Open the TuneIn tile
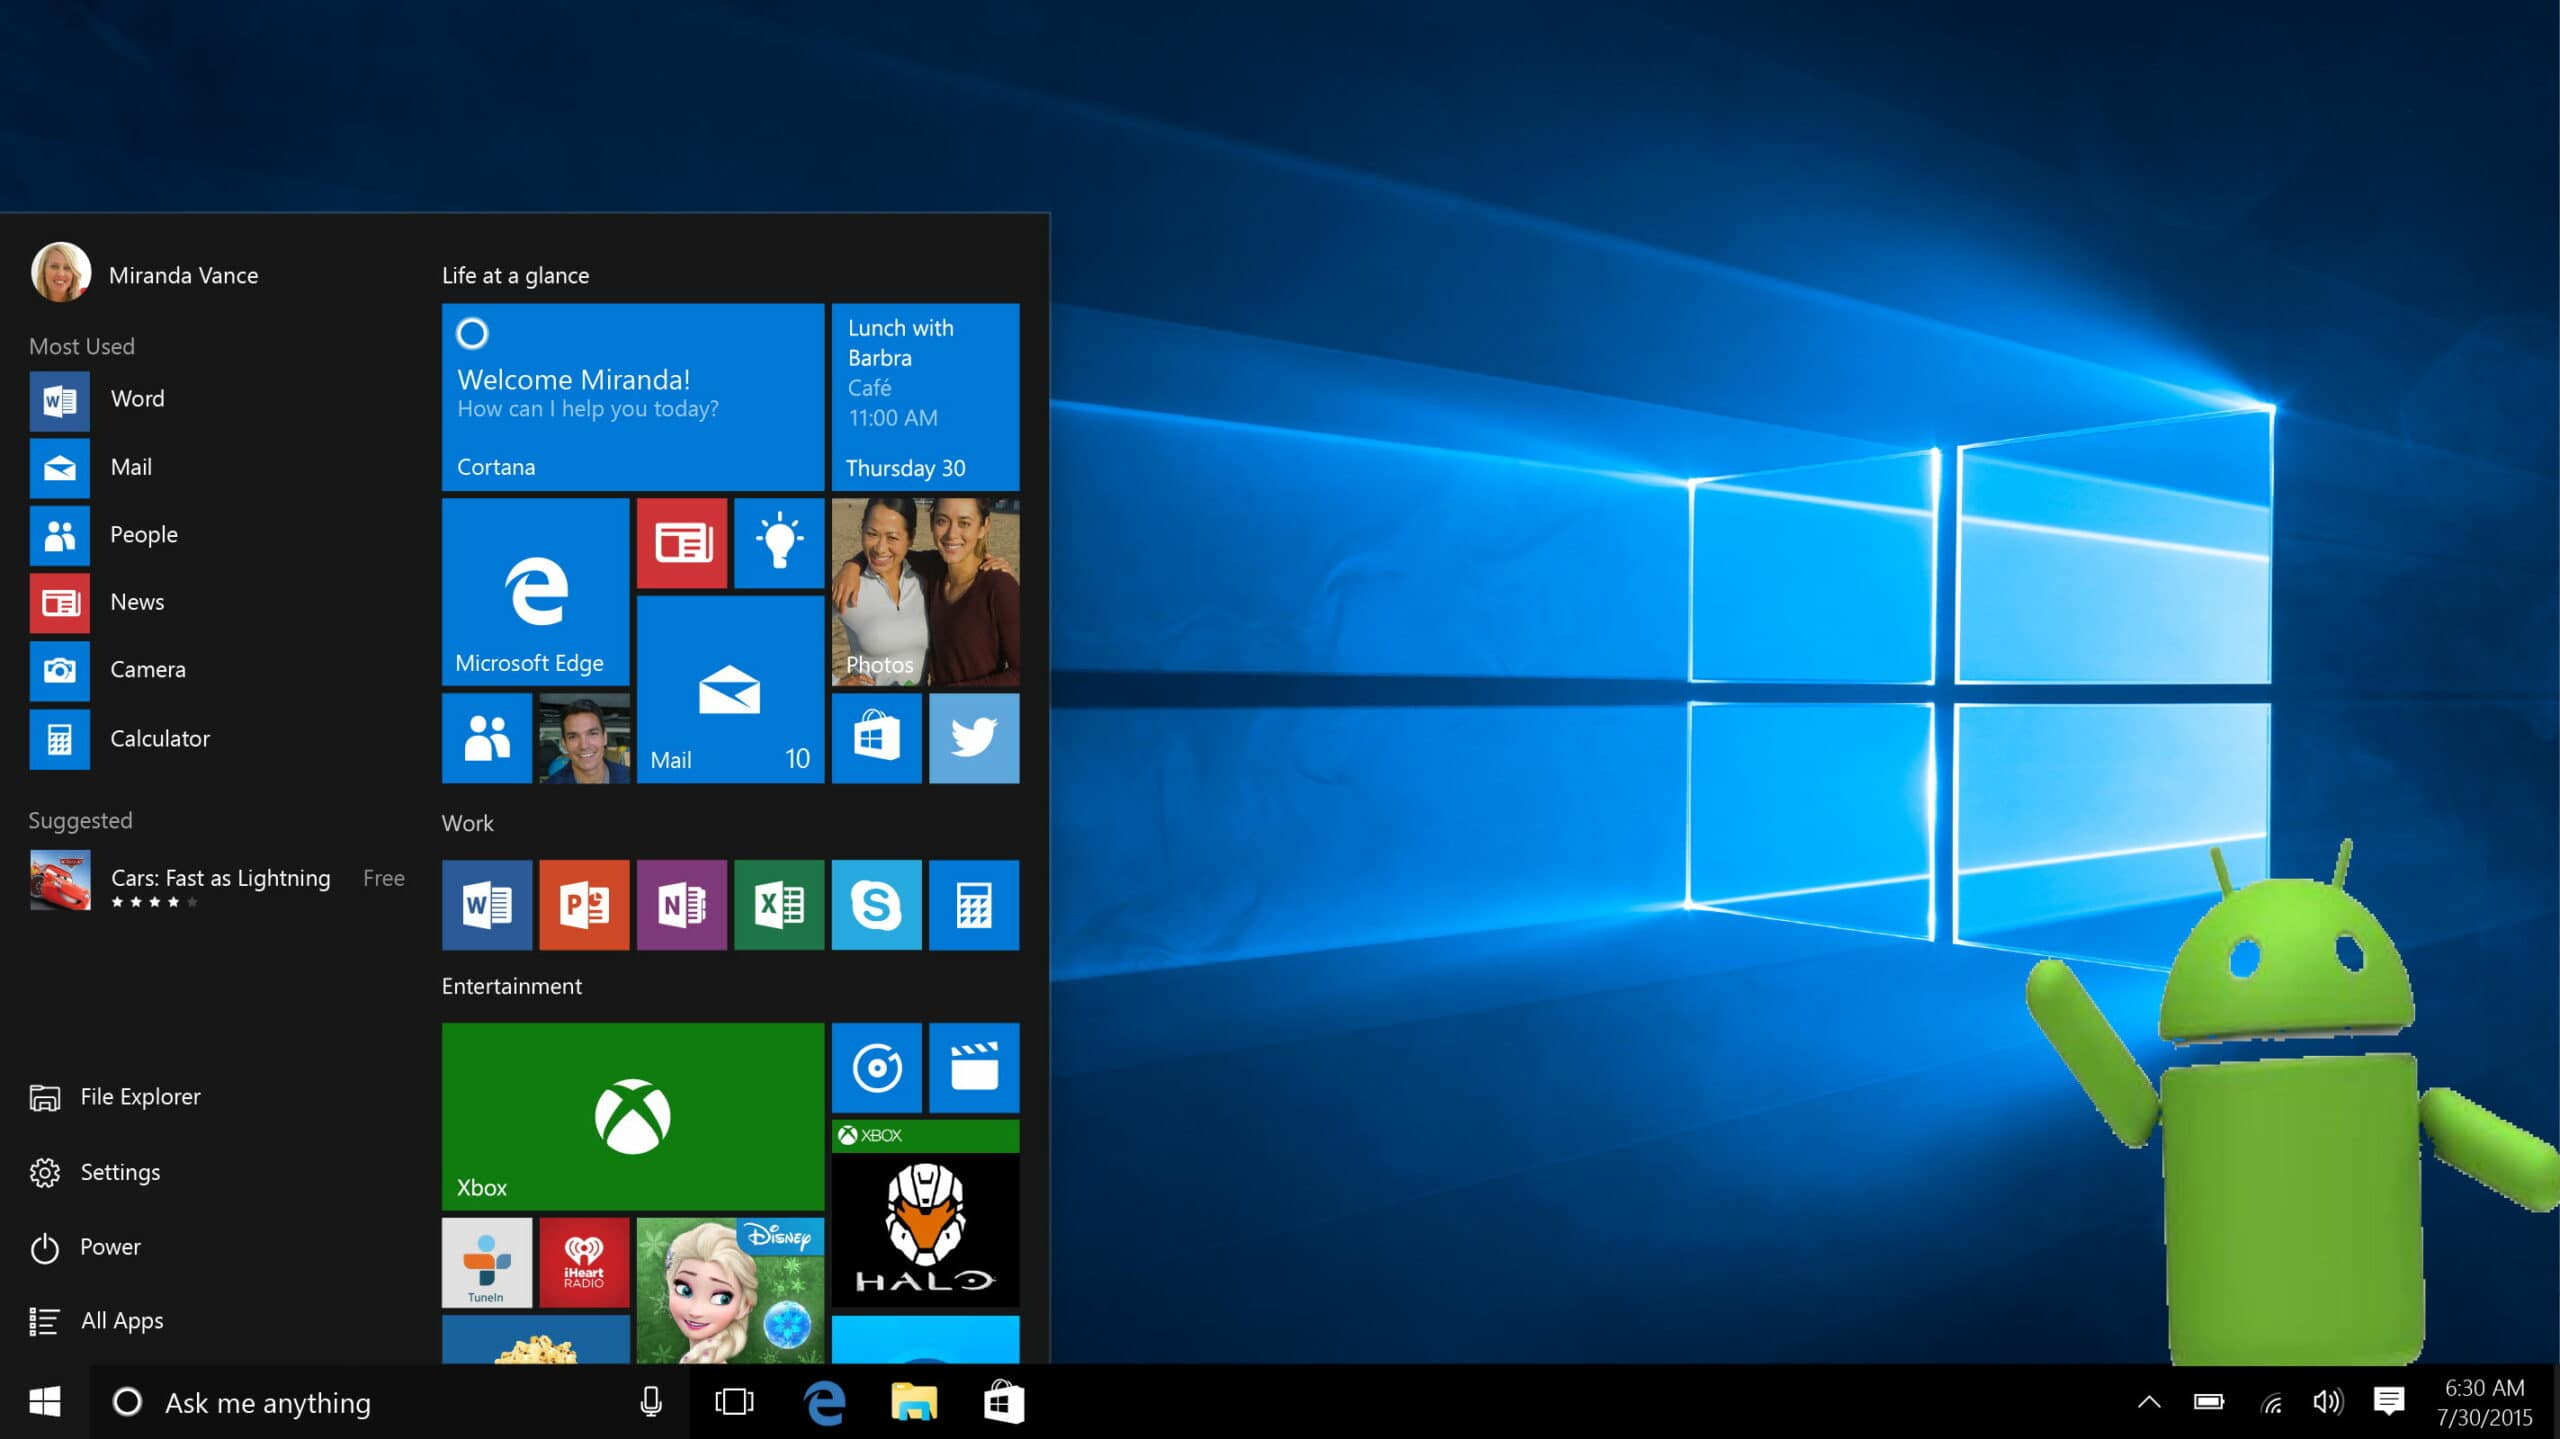The width and height of the screenshot is (2560, 1439). click(487, 1263)
